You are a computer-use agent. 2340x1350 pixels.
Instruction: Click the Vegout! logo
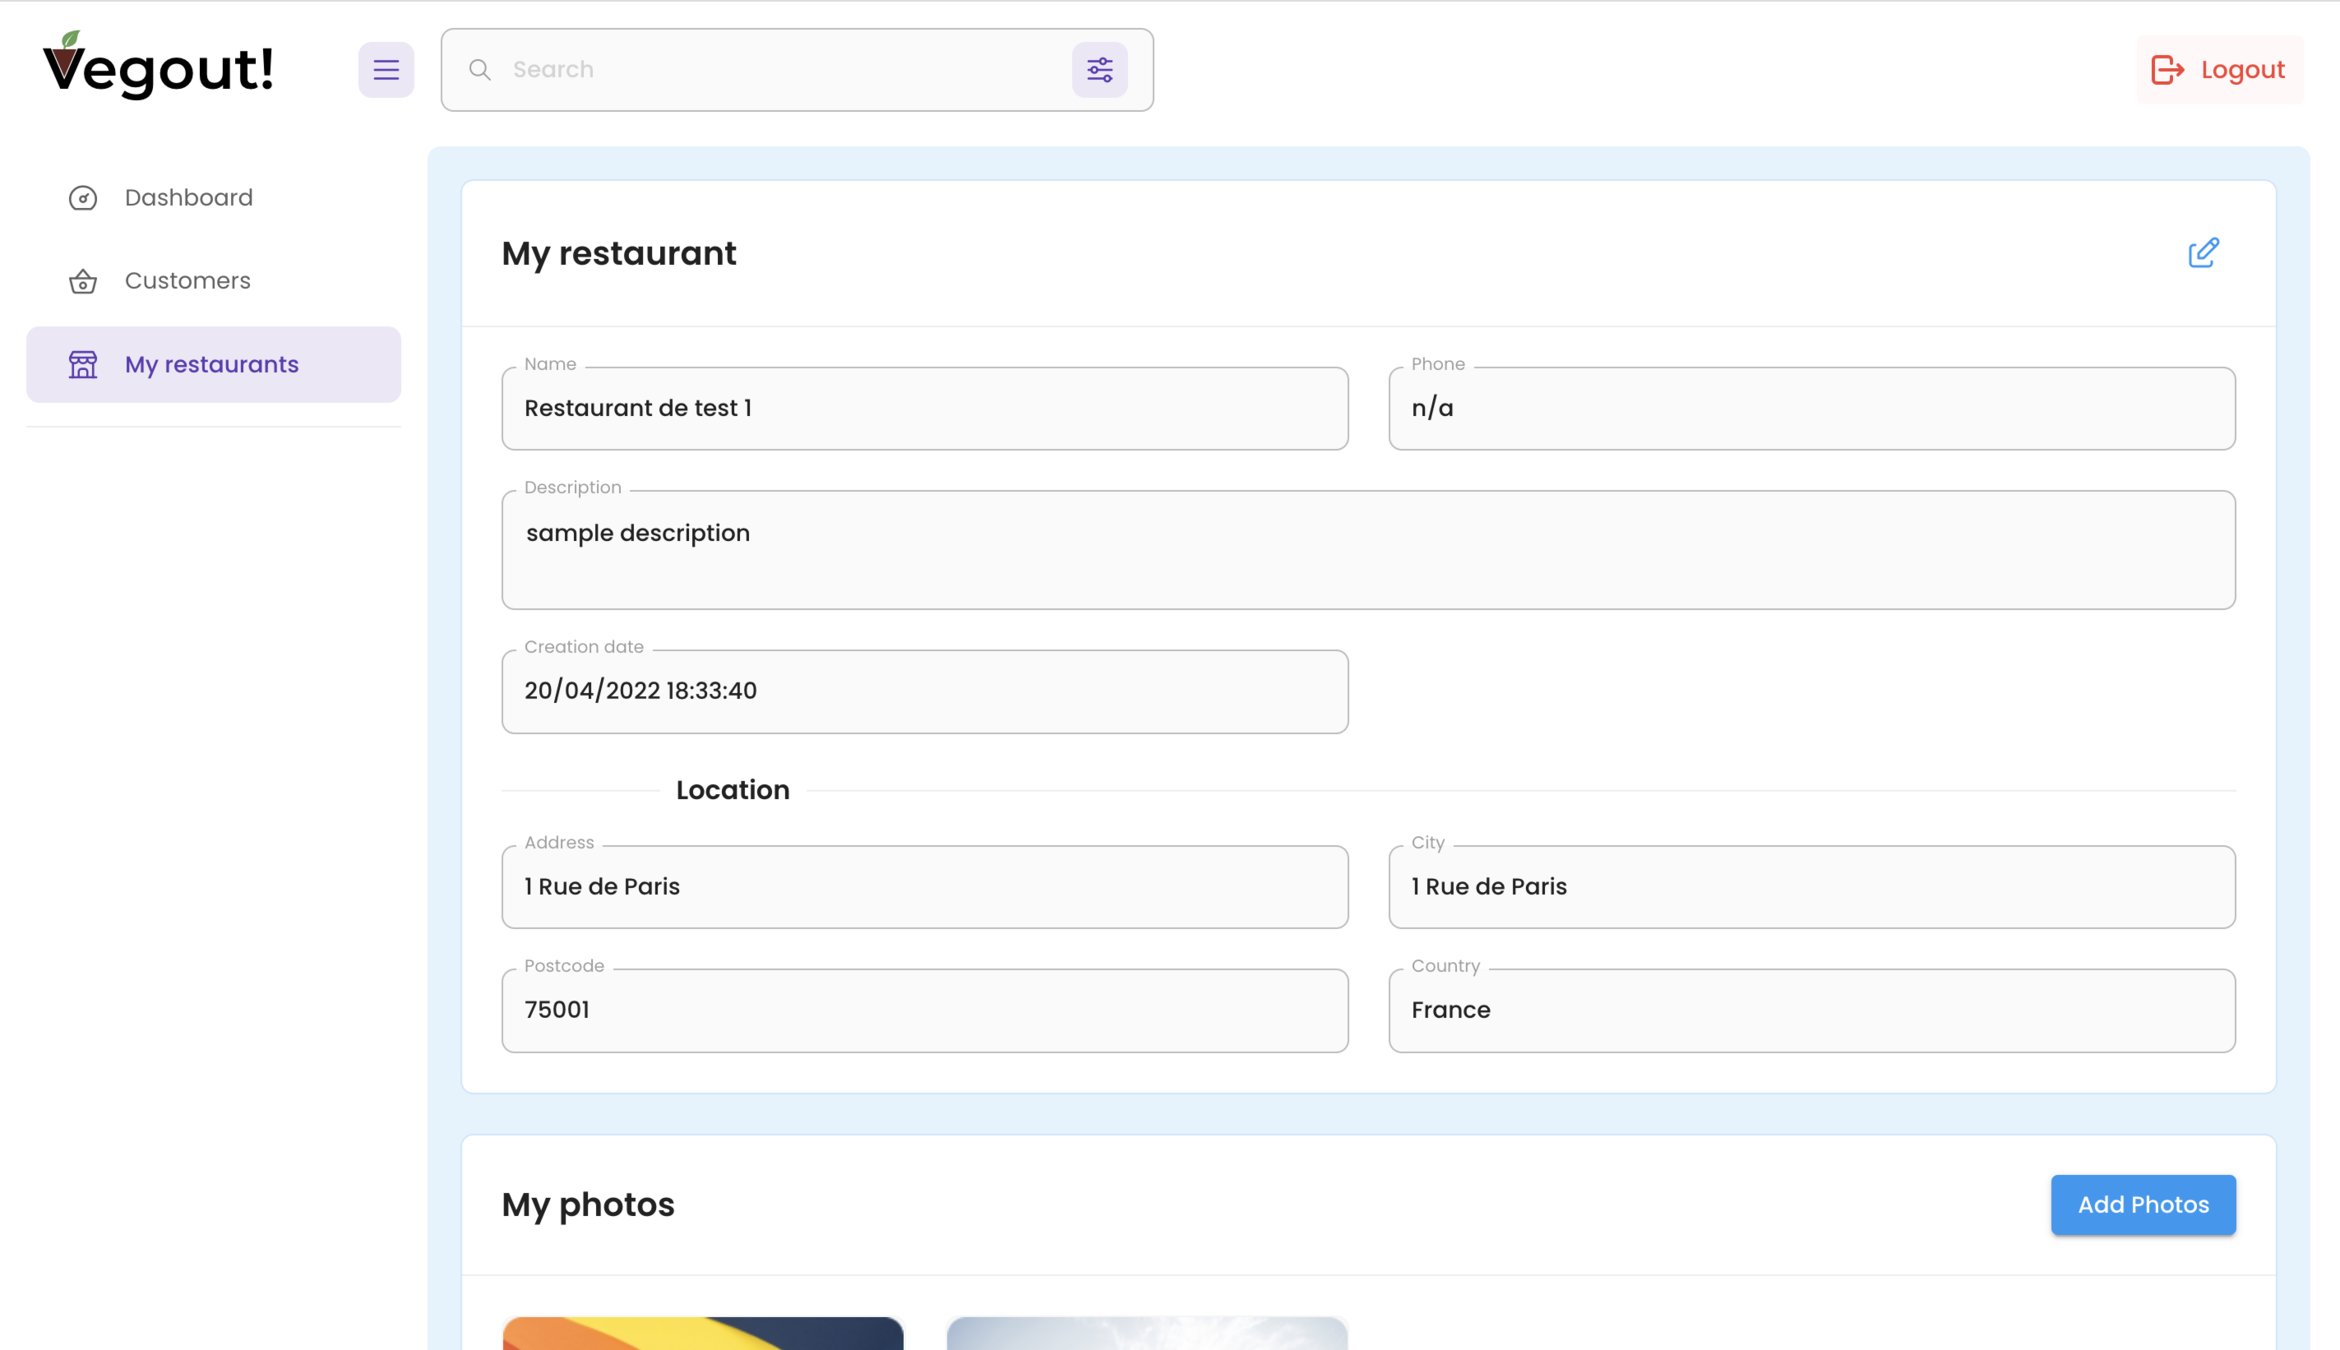pos(158,67)
